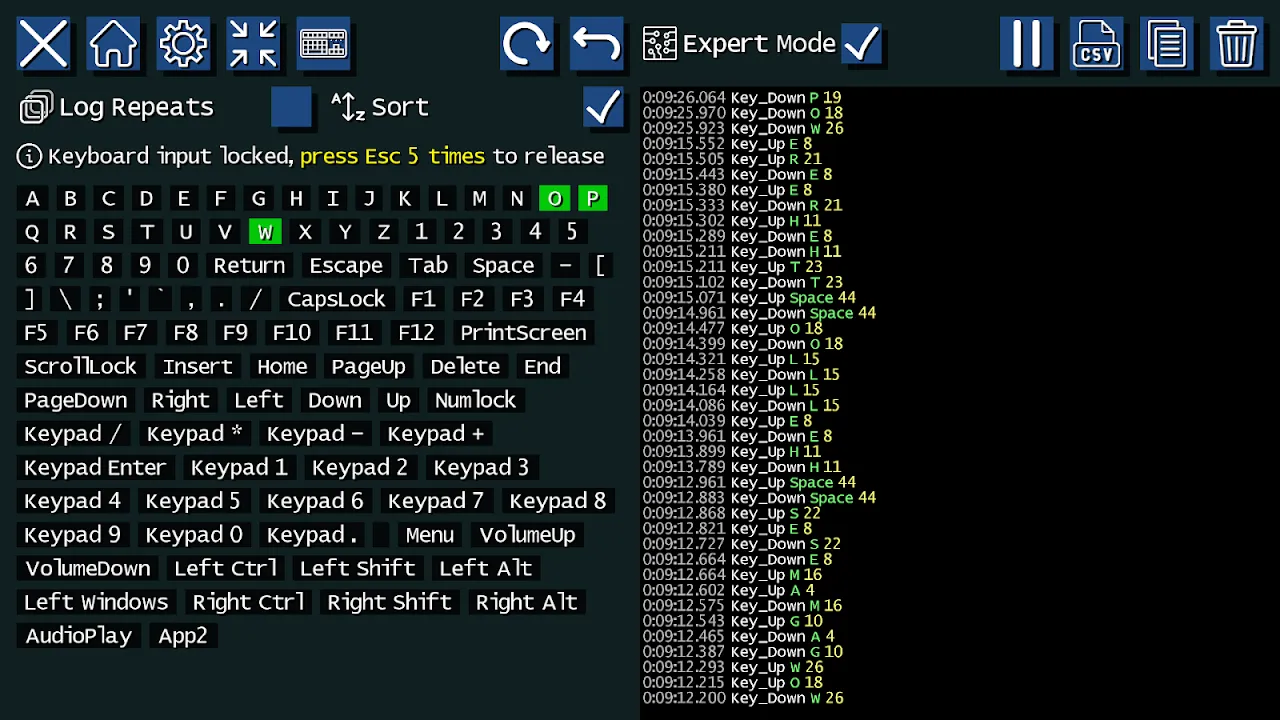Click the Tab key label

[x=428, y=265]
